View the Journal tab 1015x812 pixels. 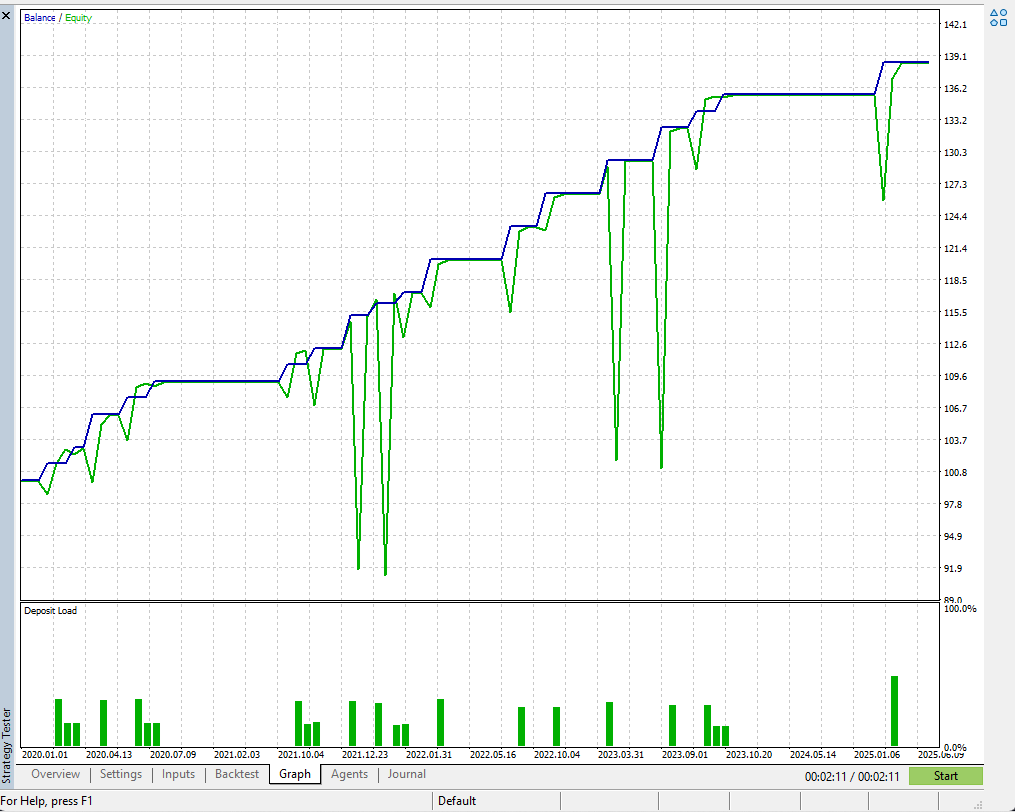(407, 774)
